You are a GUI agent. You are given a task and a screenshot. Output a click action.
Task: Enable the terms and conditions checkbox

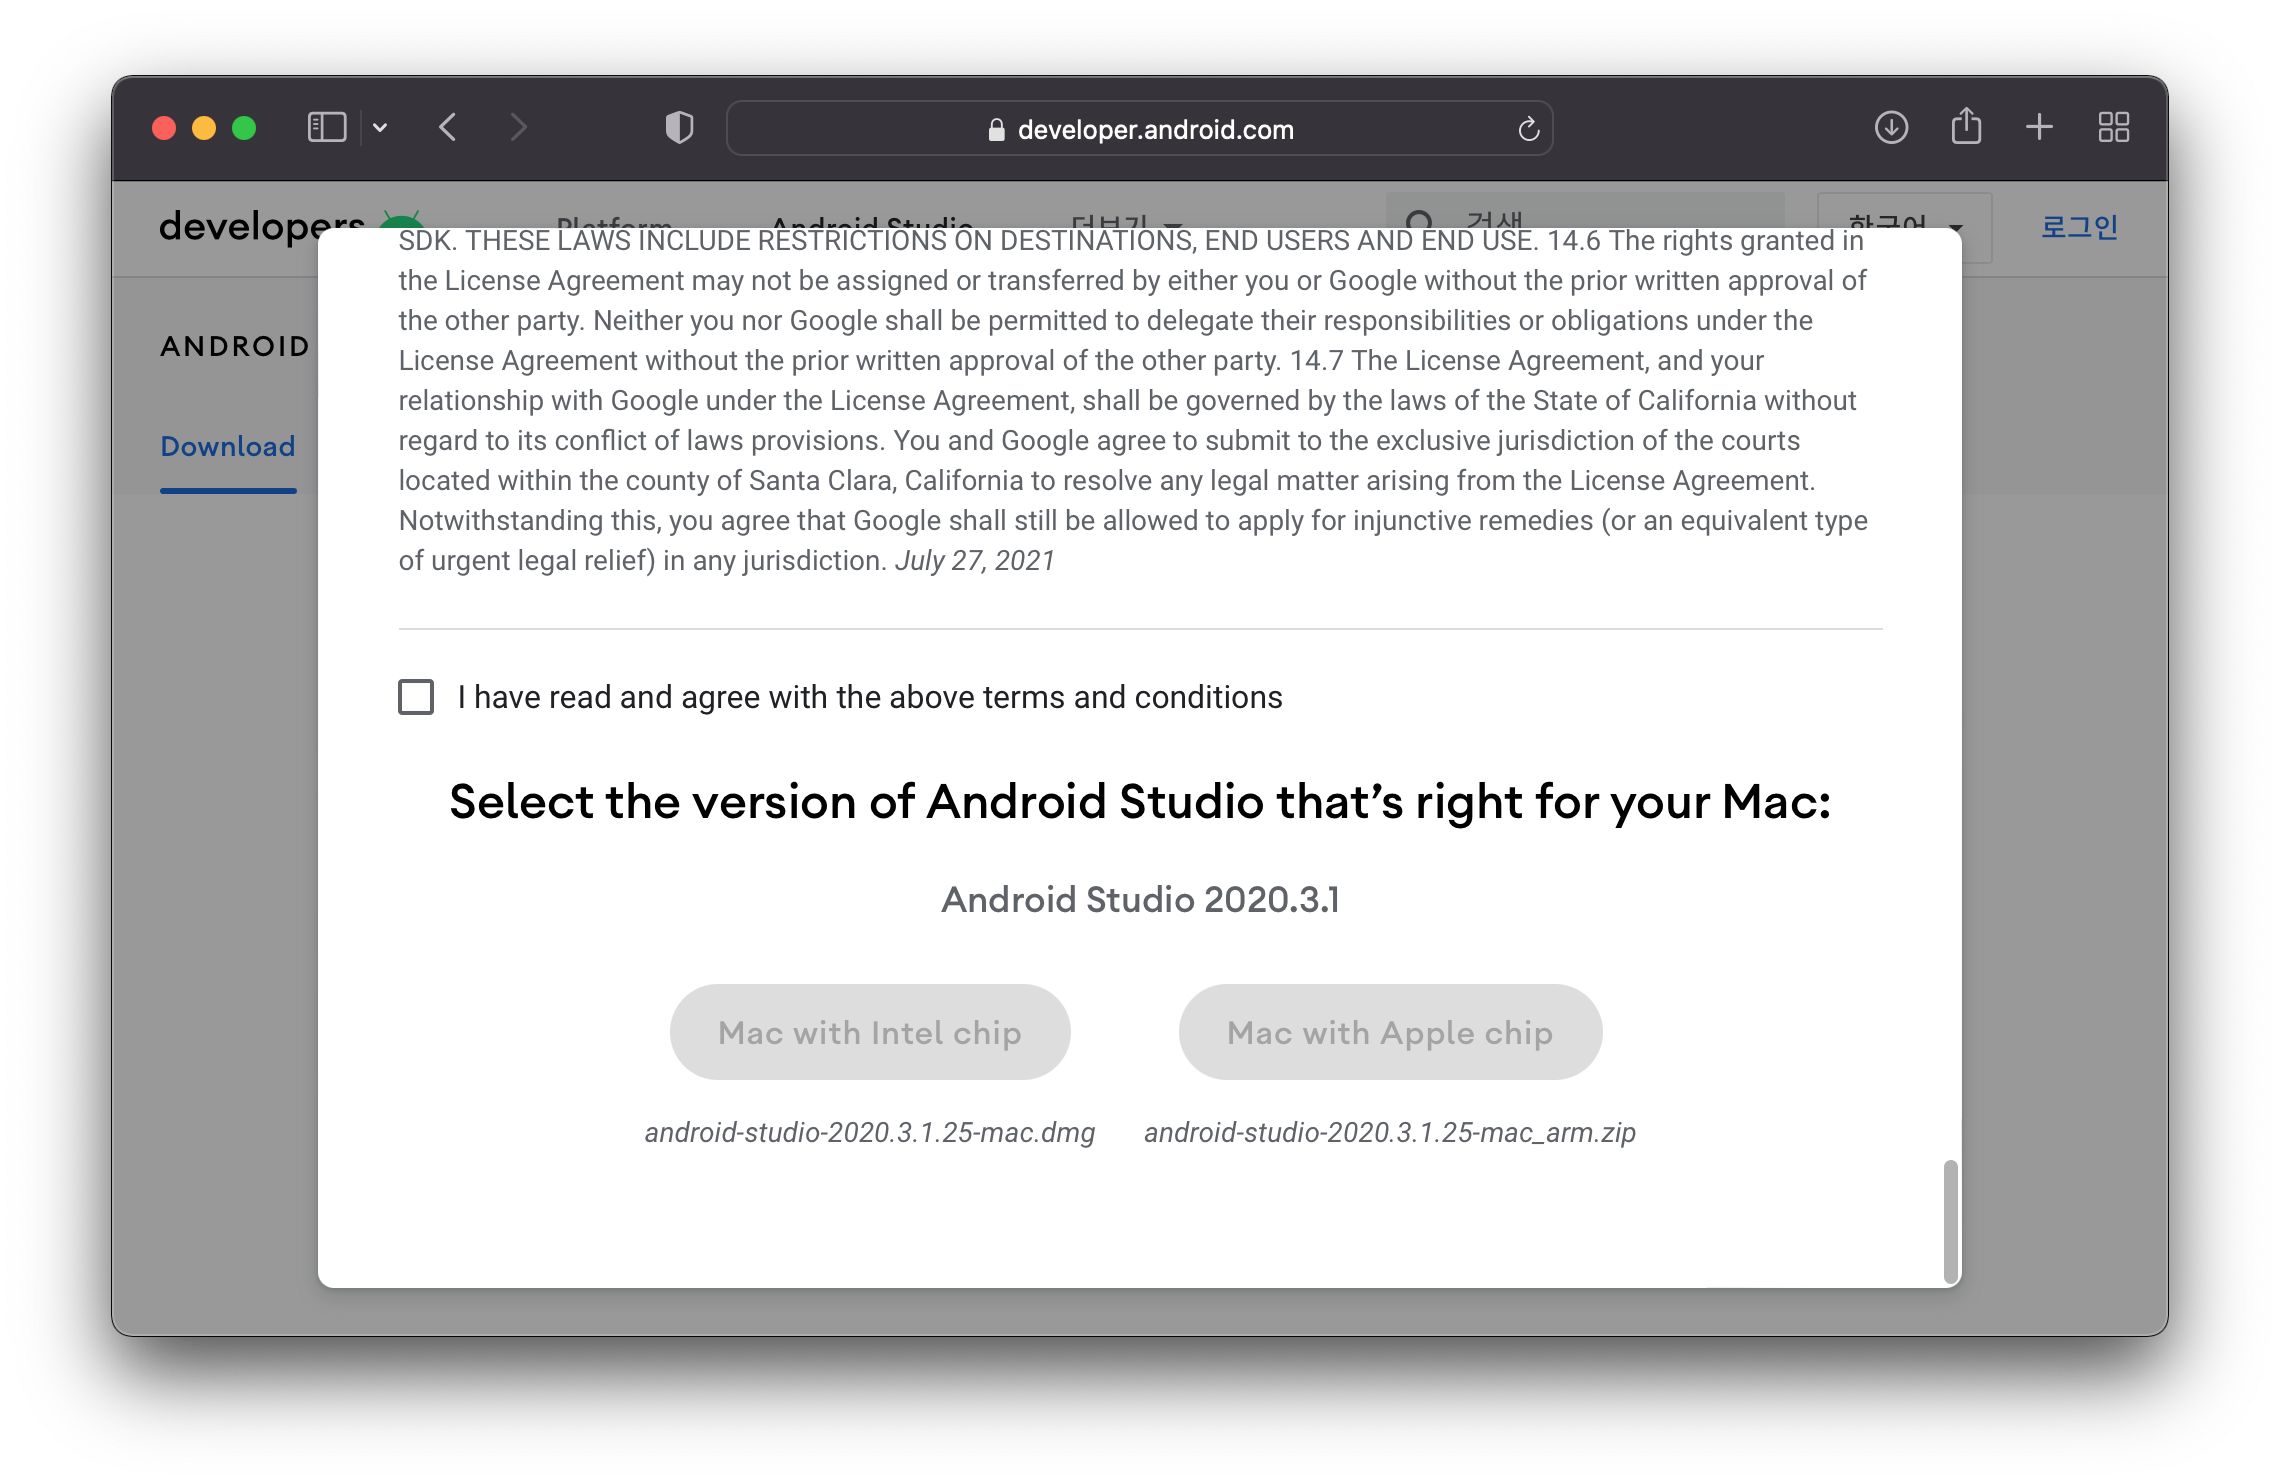415,696
